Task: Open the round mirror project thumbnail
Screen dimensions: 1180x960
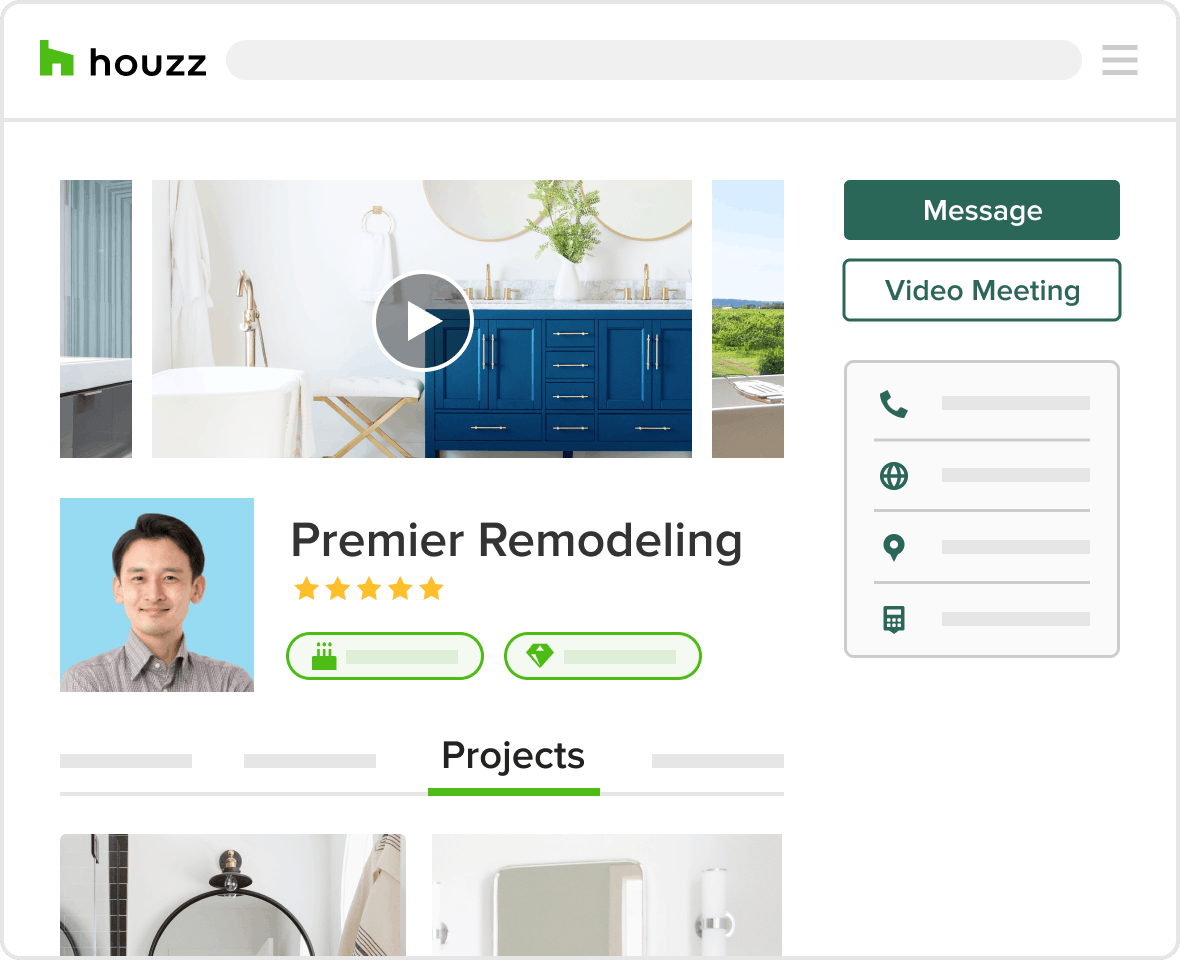Action: point(233,895)
